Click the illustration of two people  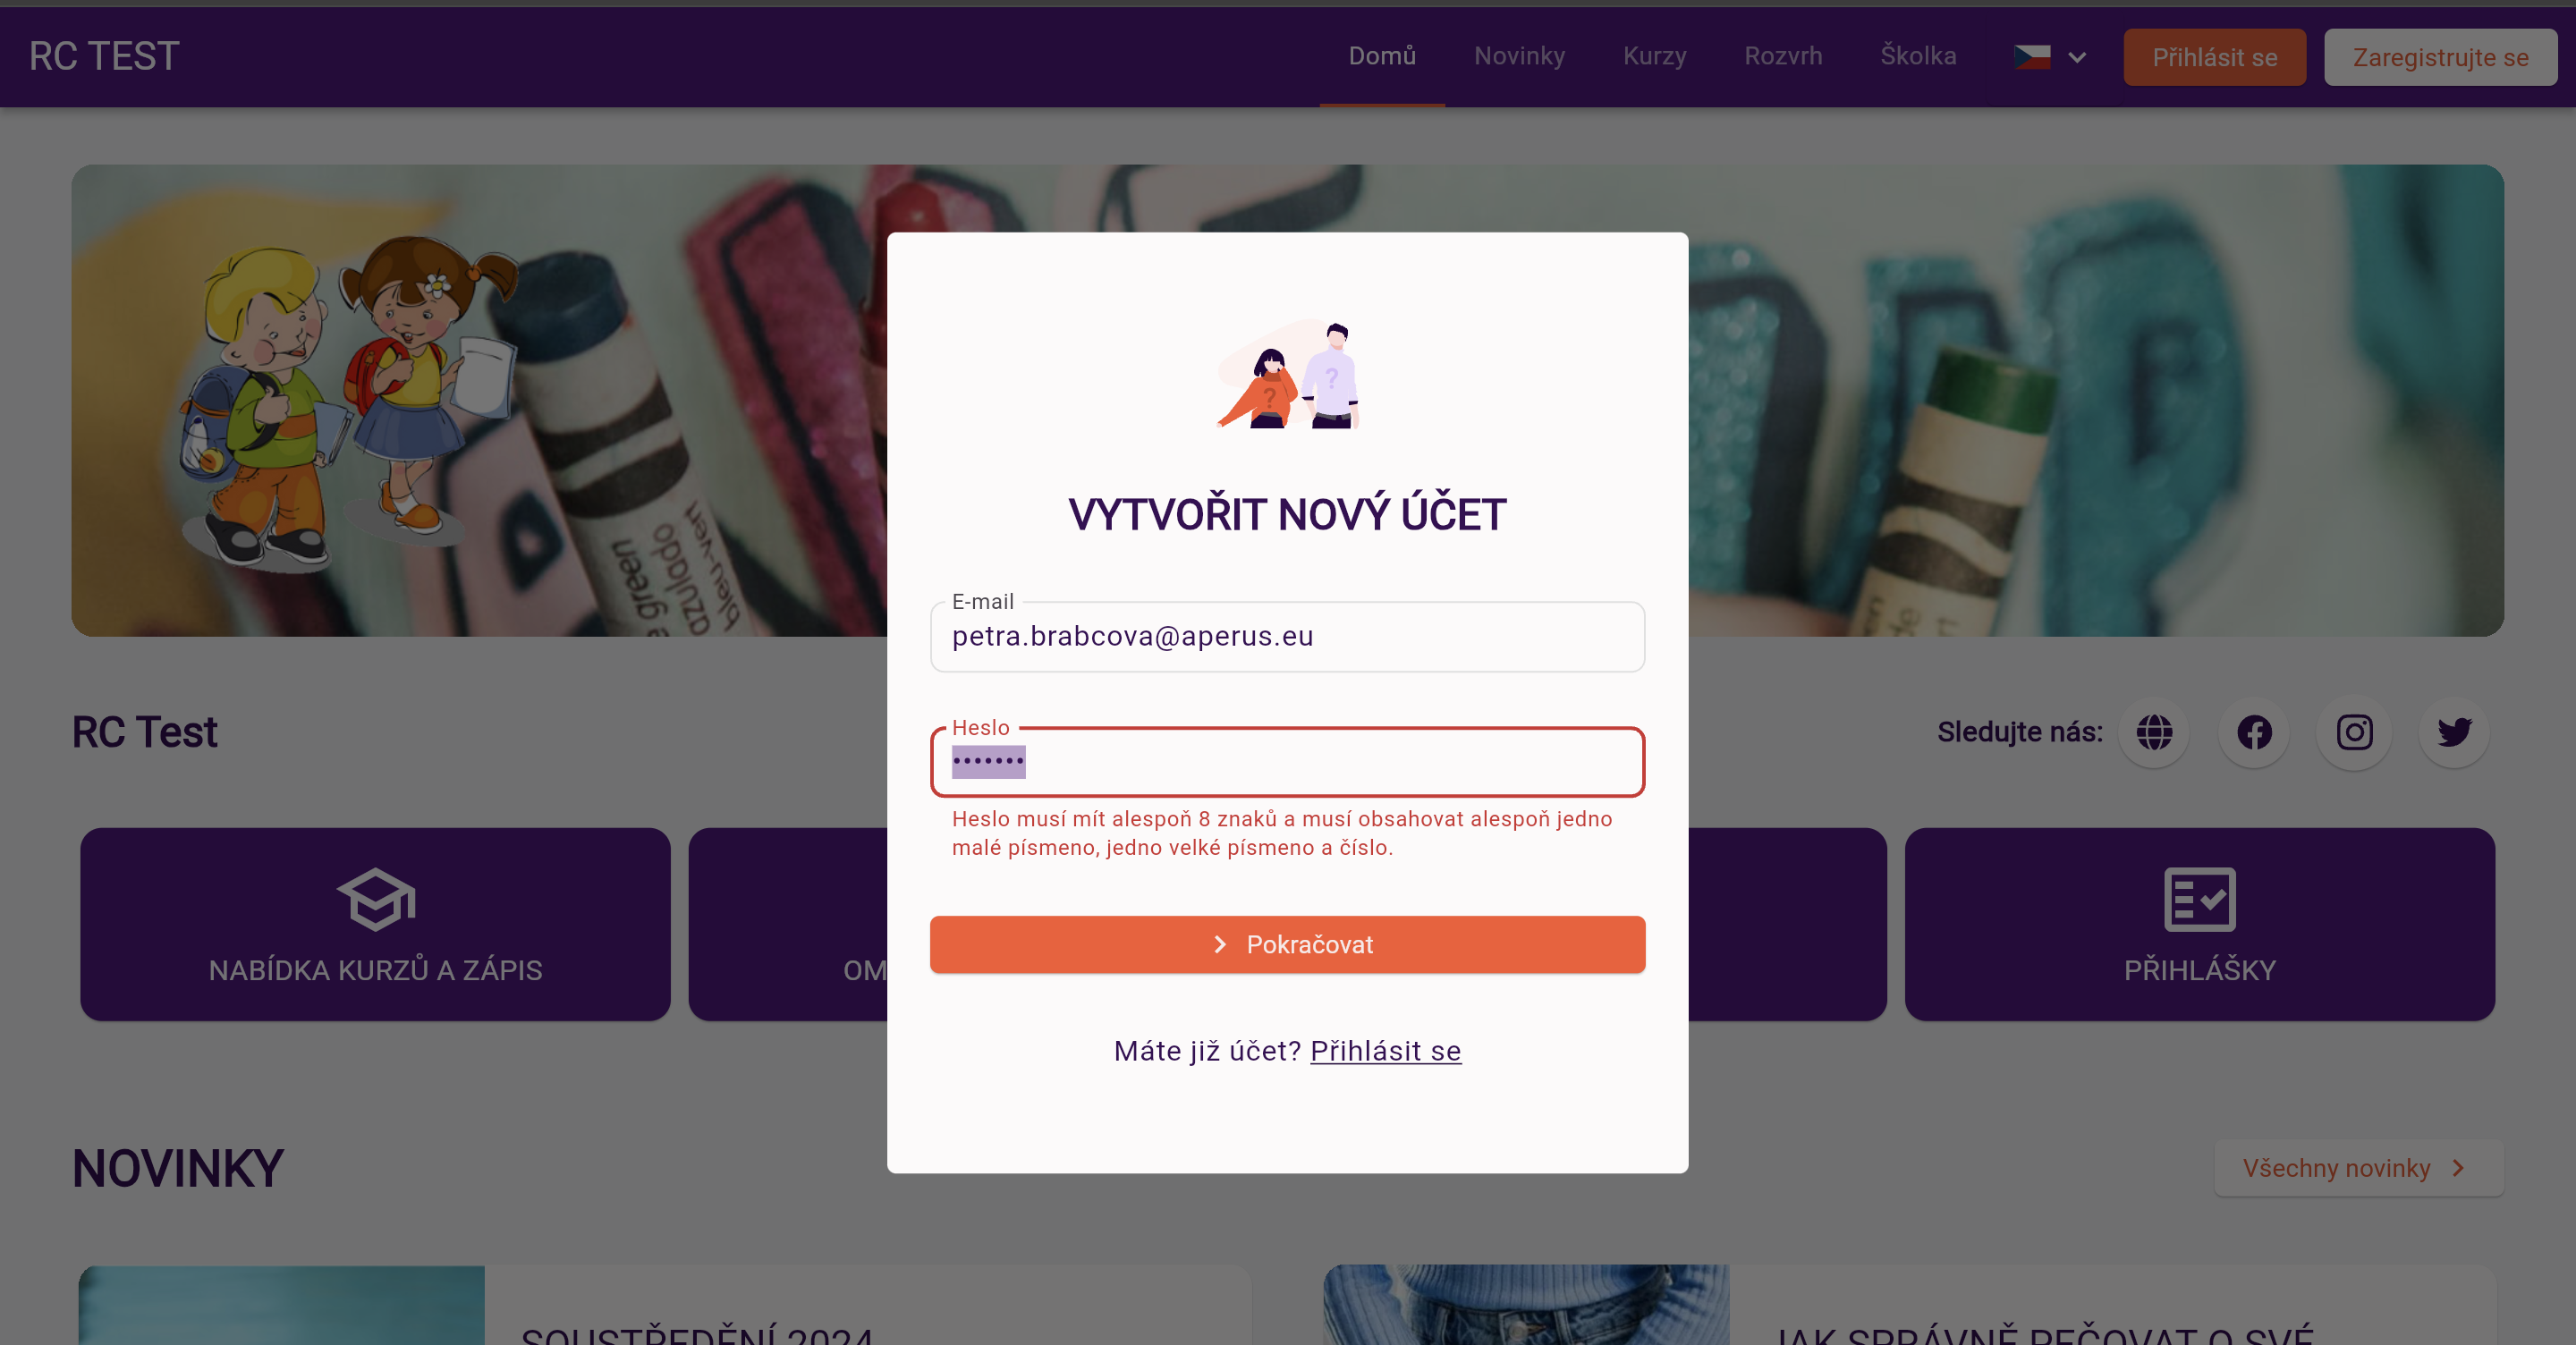click(1288, 374)
